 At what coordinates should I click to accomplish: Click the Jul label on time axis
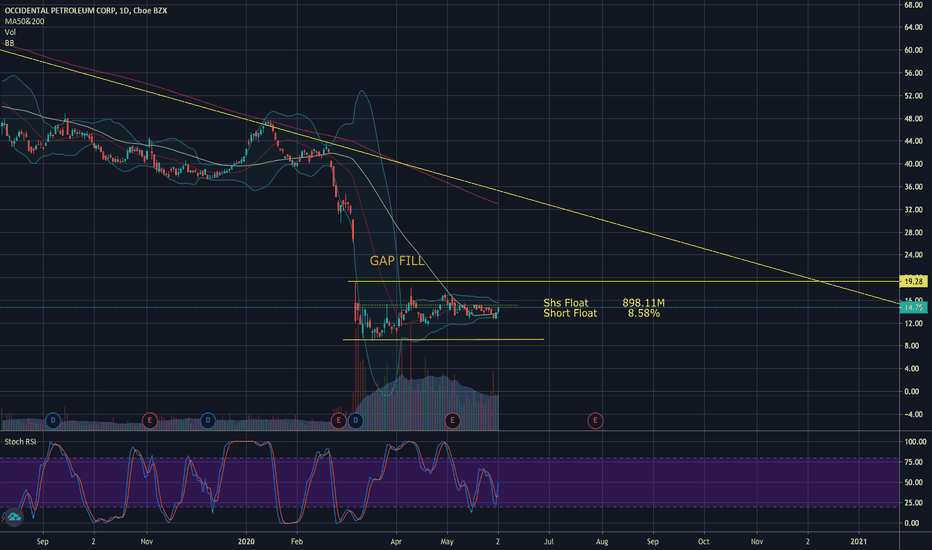(x=549, y=542)
